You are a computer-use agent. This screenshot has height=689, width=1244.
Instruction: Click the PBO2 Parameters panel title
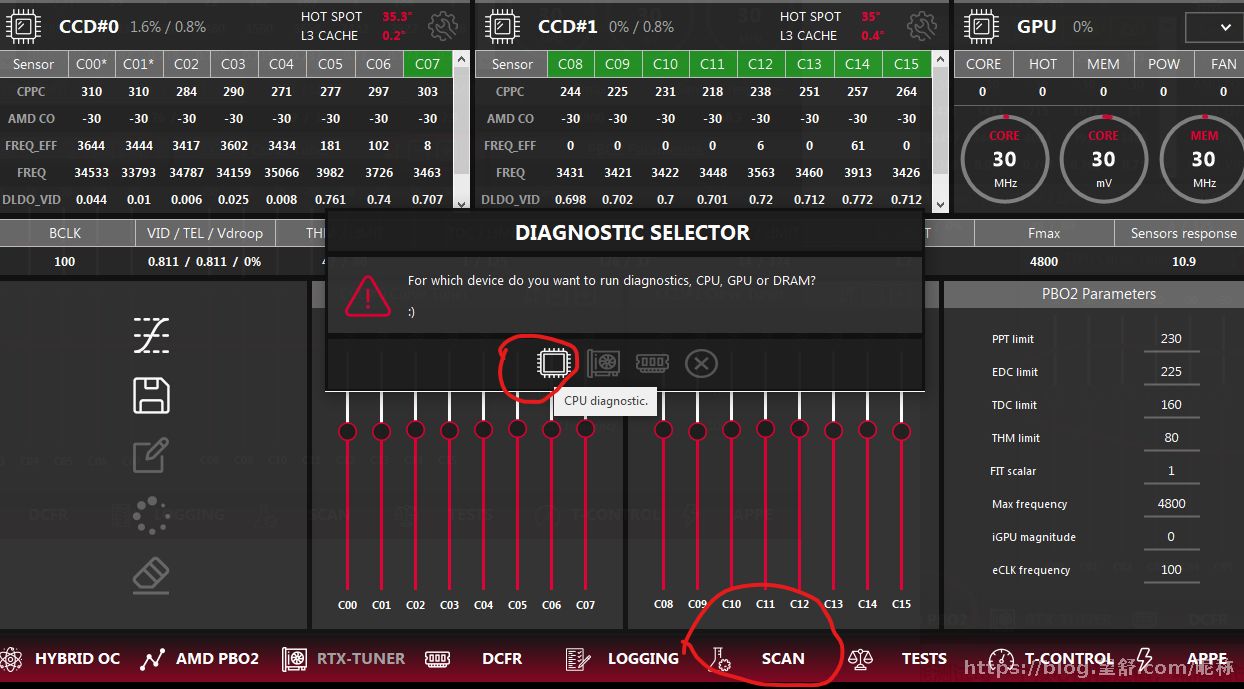[1099, 294]
